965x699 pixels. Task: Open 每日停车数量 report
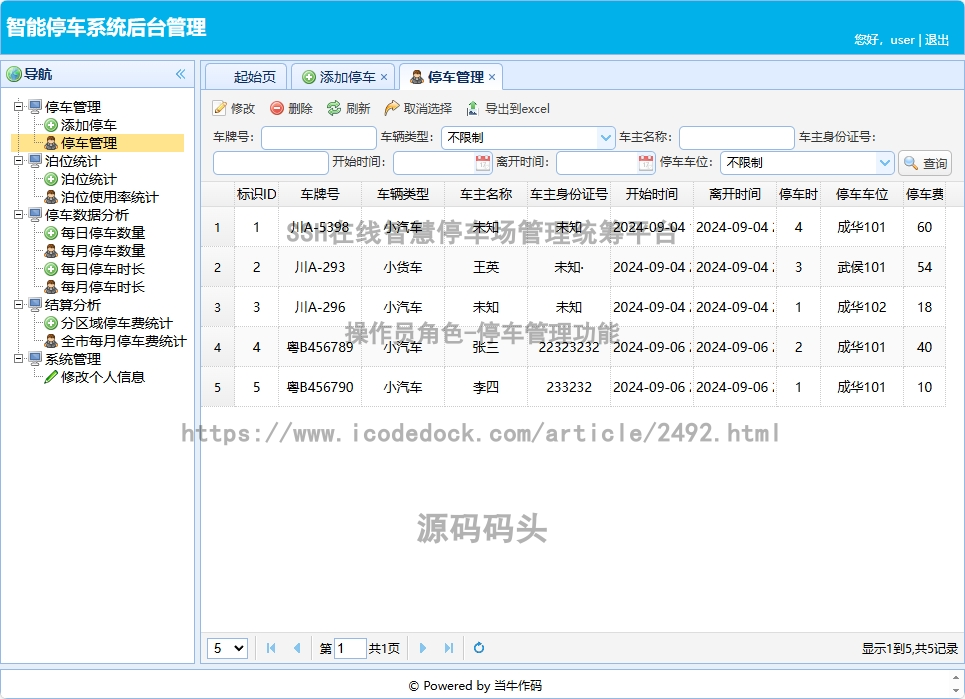pyautogui.click(x=103, y=233)
